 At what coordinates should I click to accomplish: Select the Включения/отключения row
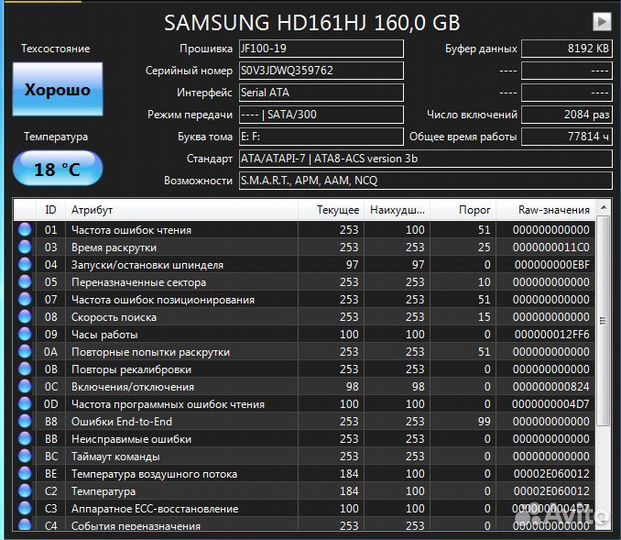(x=304, y=387)
